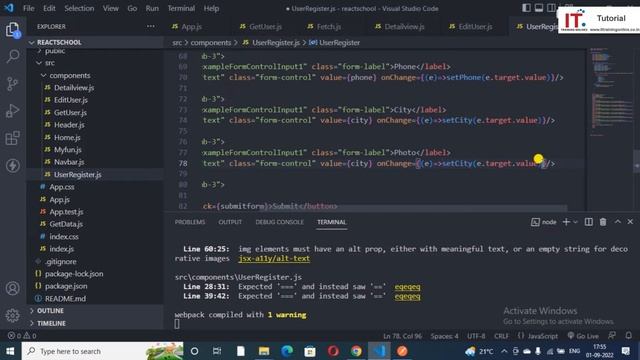Screen dimensions: 640x360
Task: Click the Ln 78, Col 96 status
Action: [402, 336]
